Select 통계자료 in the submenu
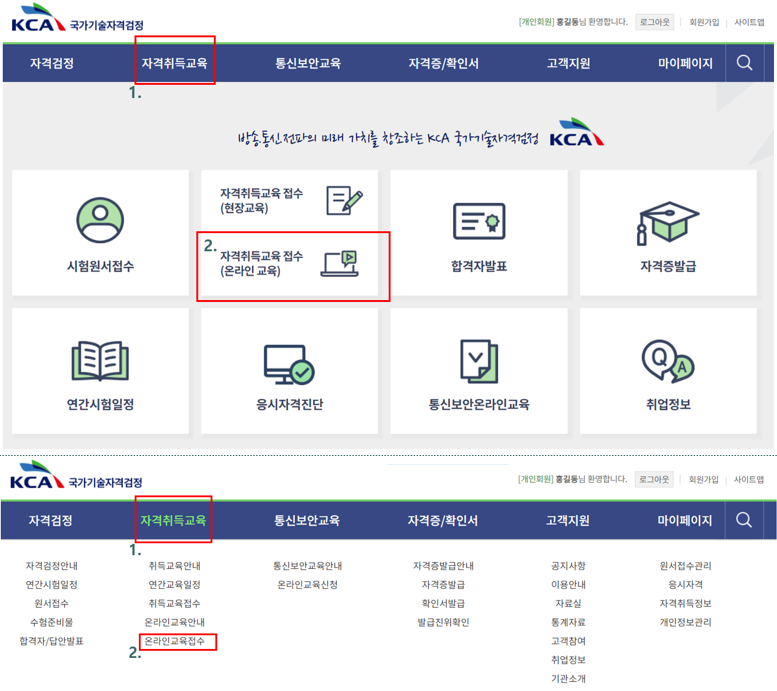This screenshot has width=777, height=691. (568, 622)
